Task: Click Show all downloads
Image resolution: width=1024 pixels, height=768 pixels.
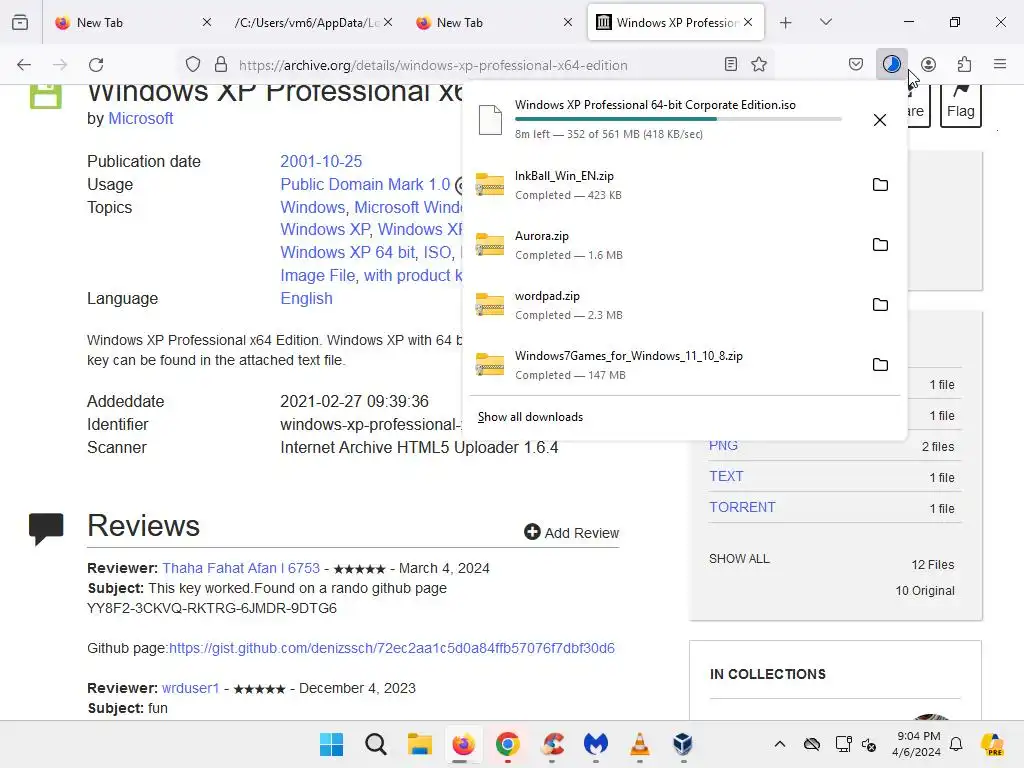Action: point(530,417)
